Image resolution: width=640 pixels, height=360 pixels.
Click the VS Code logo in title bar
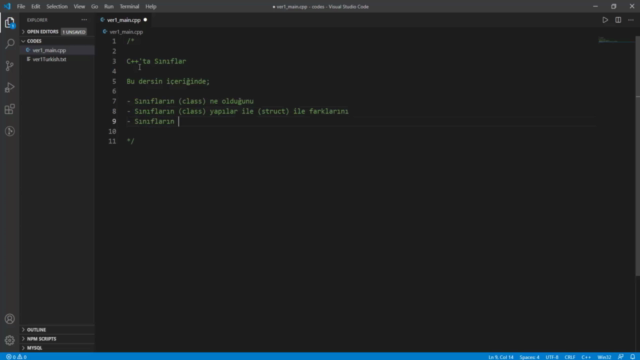7,7
